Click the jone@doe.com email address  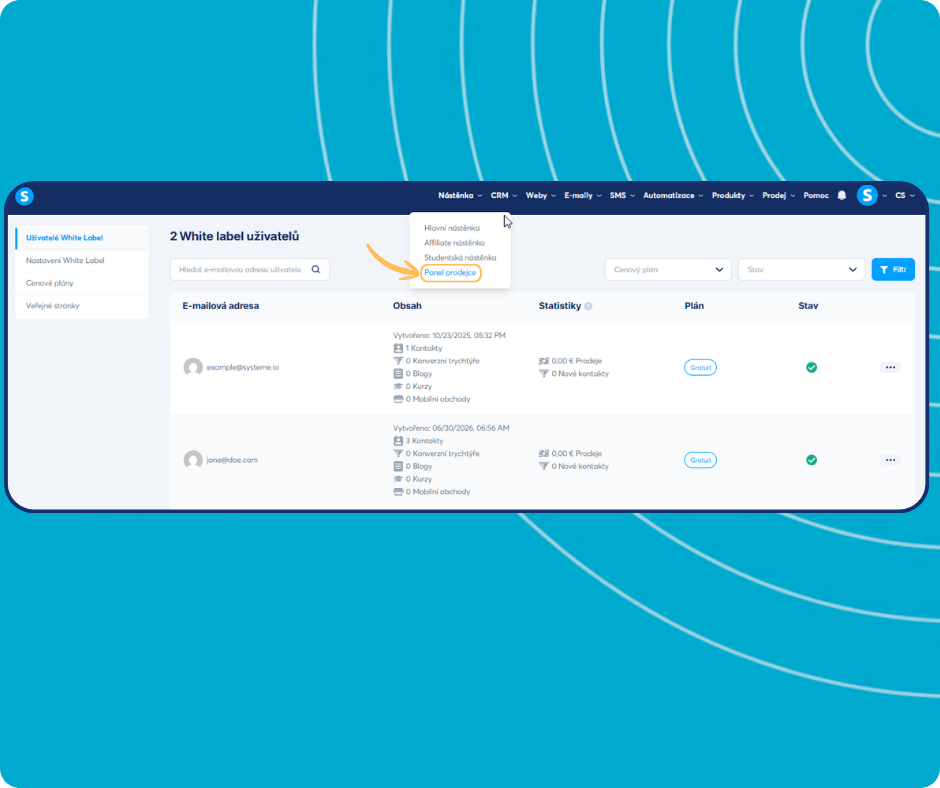[232, 460]
